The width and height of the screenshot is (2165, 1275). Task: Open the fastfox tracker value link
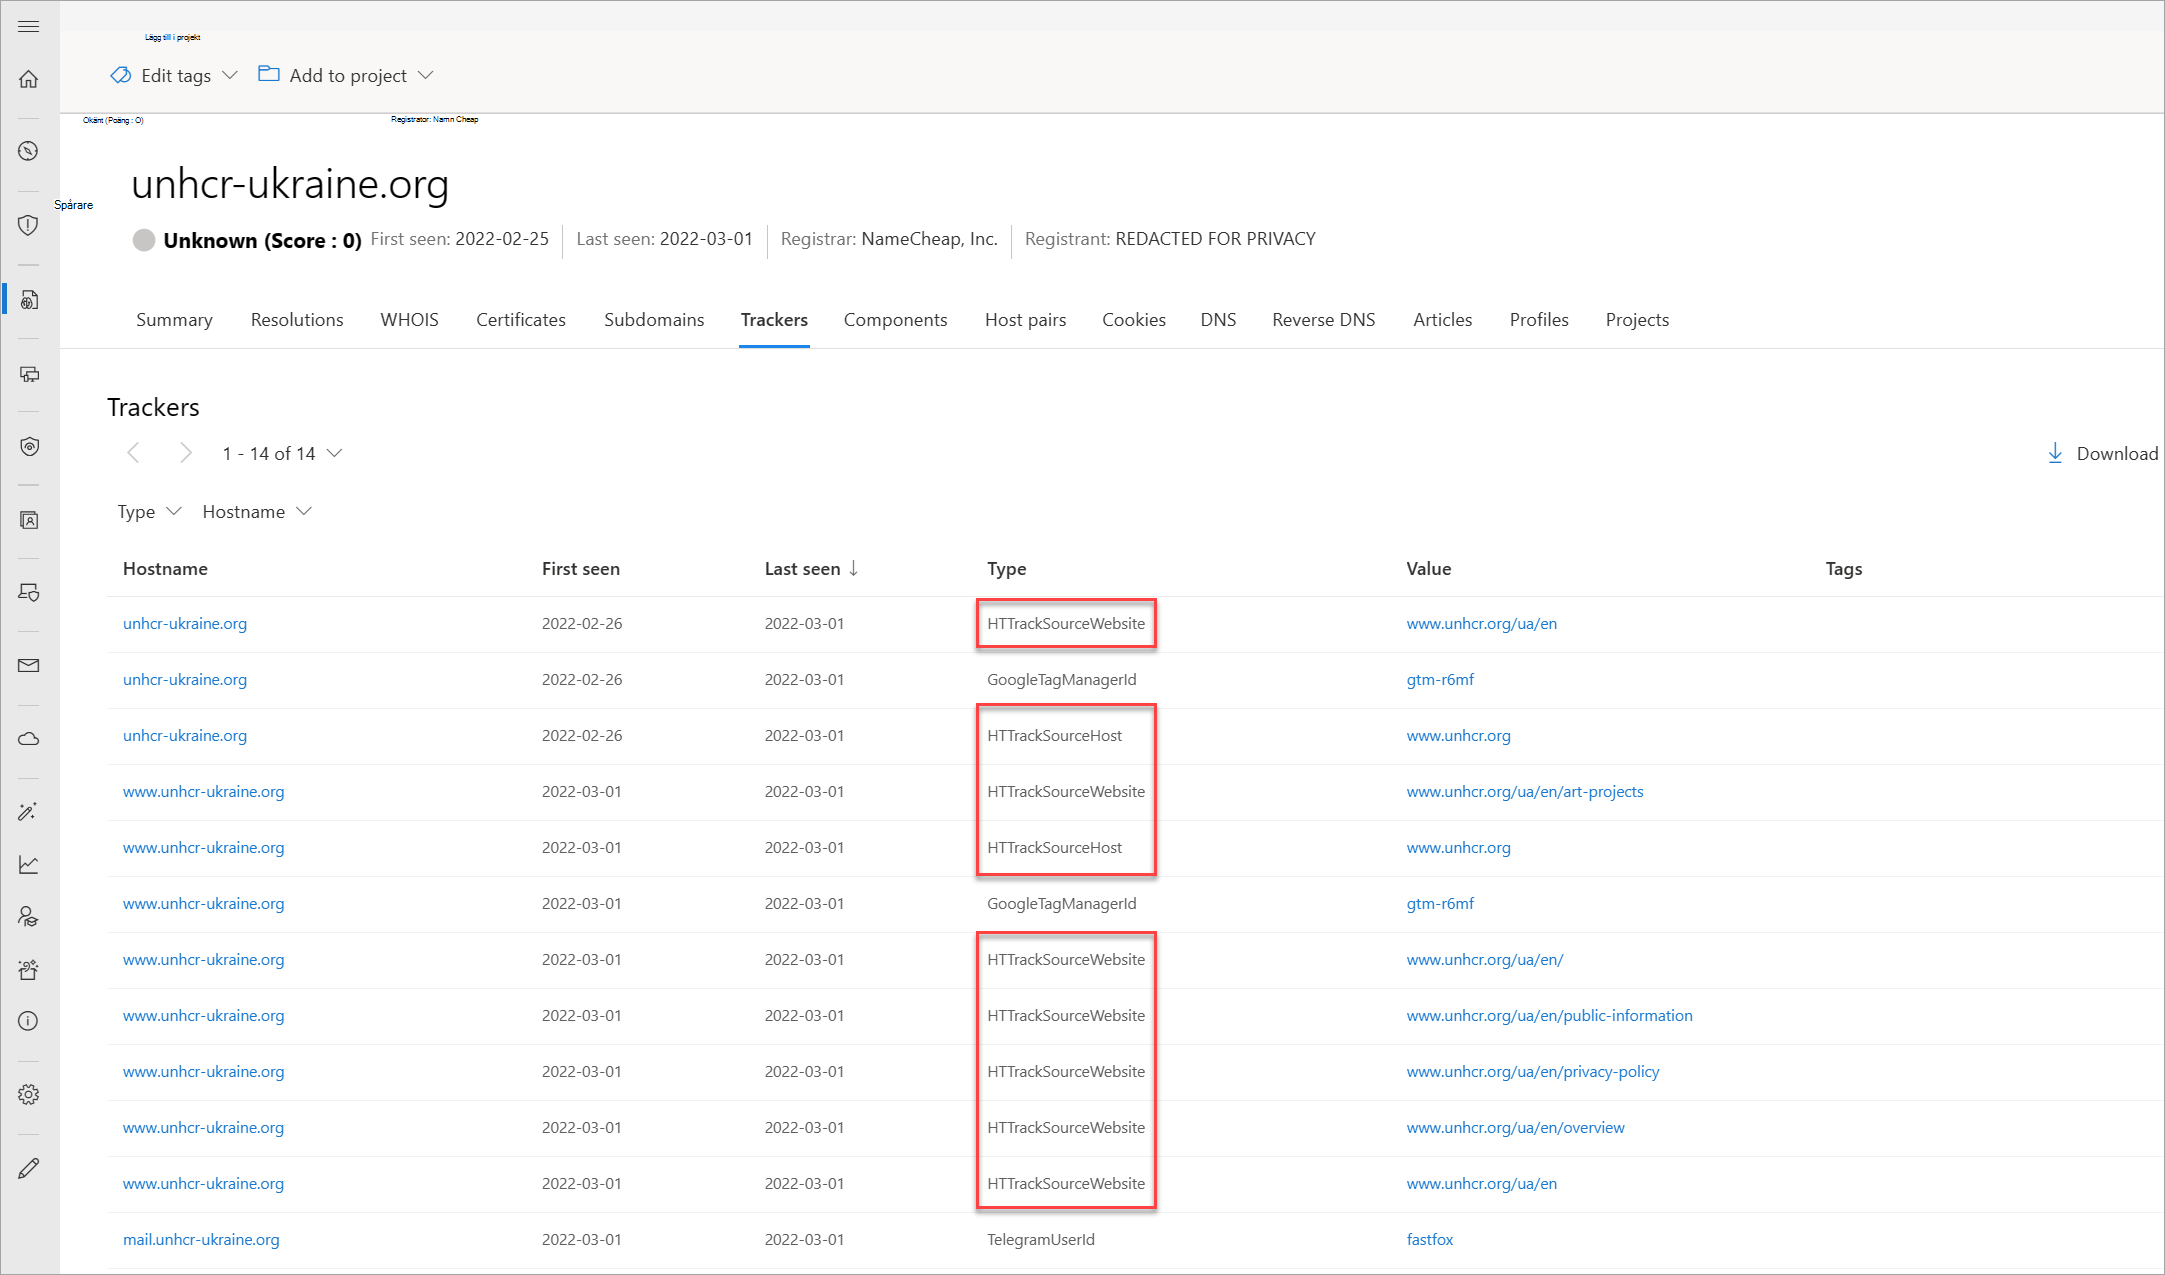click(x=1429, y=1240)
